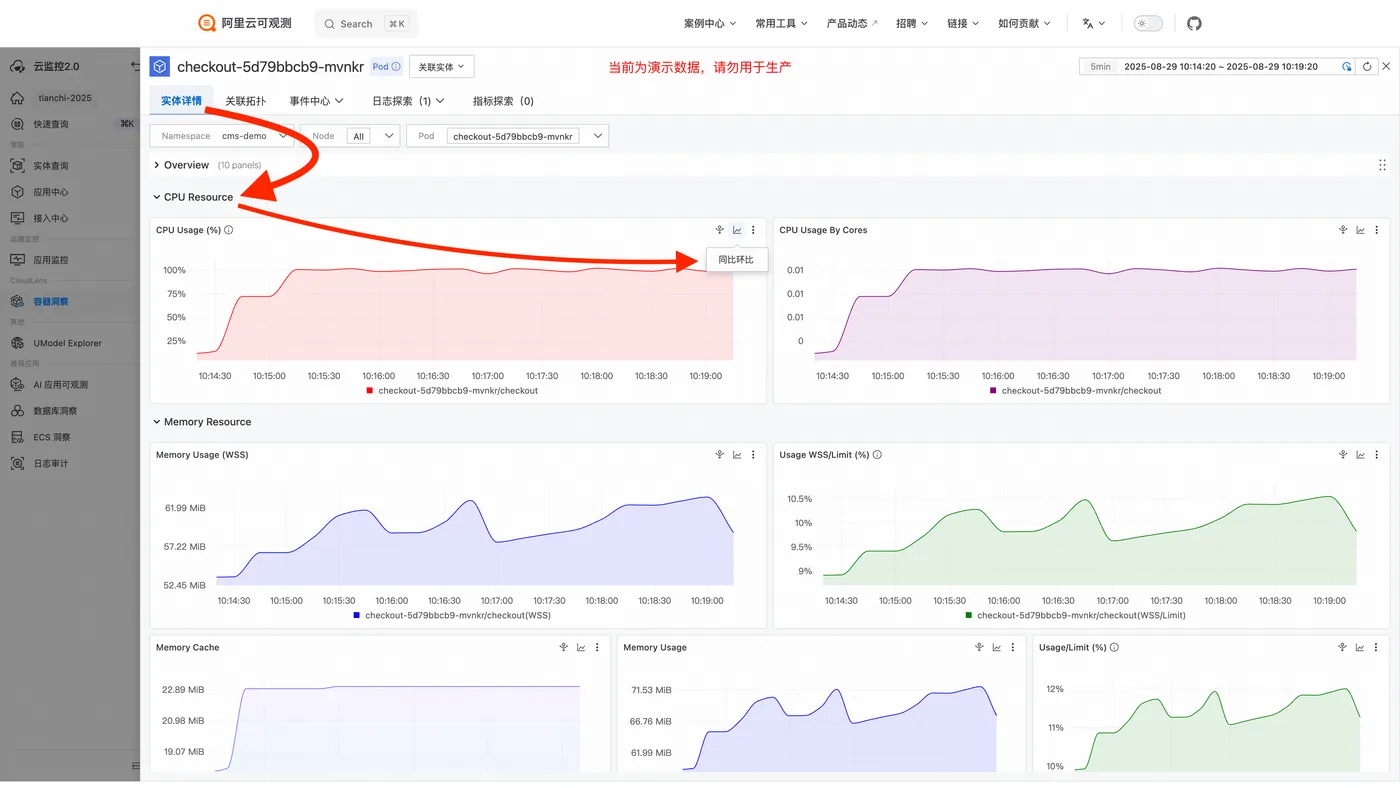Open Memory Usage (WSS) more-options menu
1400x788 pixels.
754,455
